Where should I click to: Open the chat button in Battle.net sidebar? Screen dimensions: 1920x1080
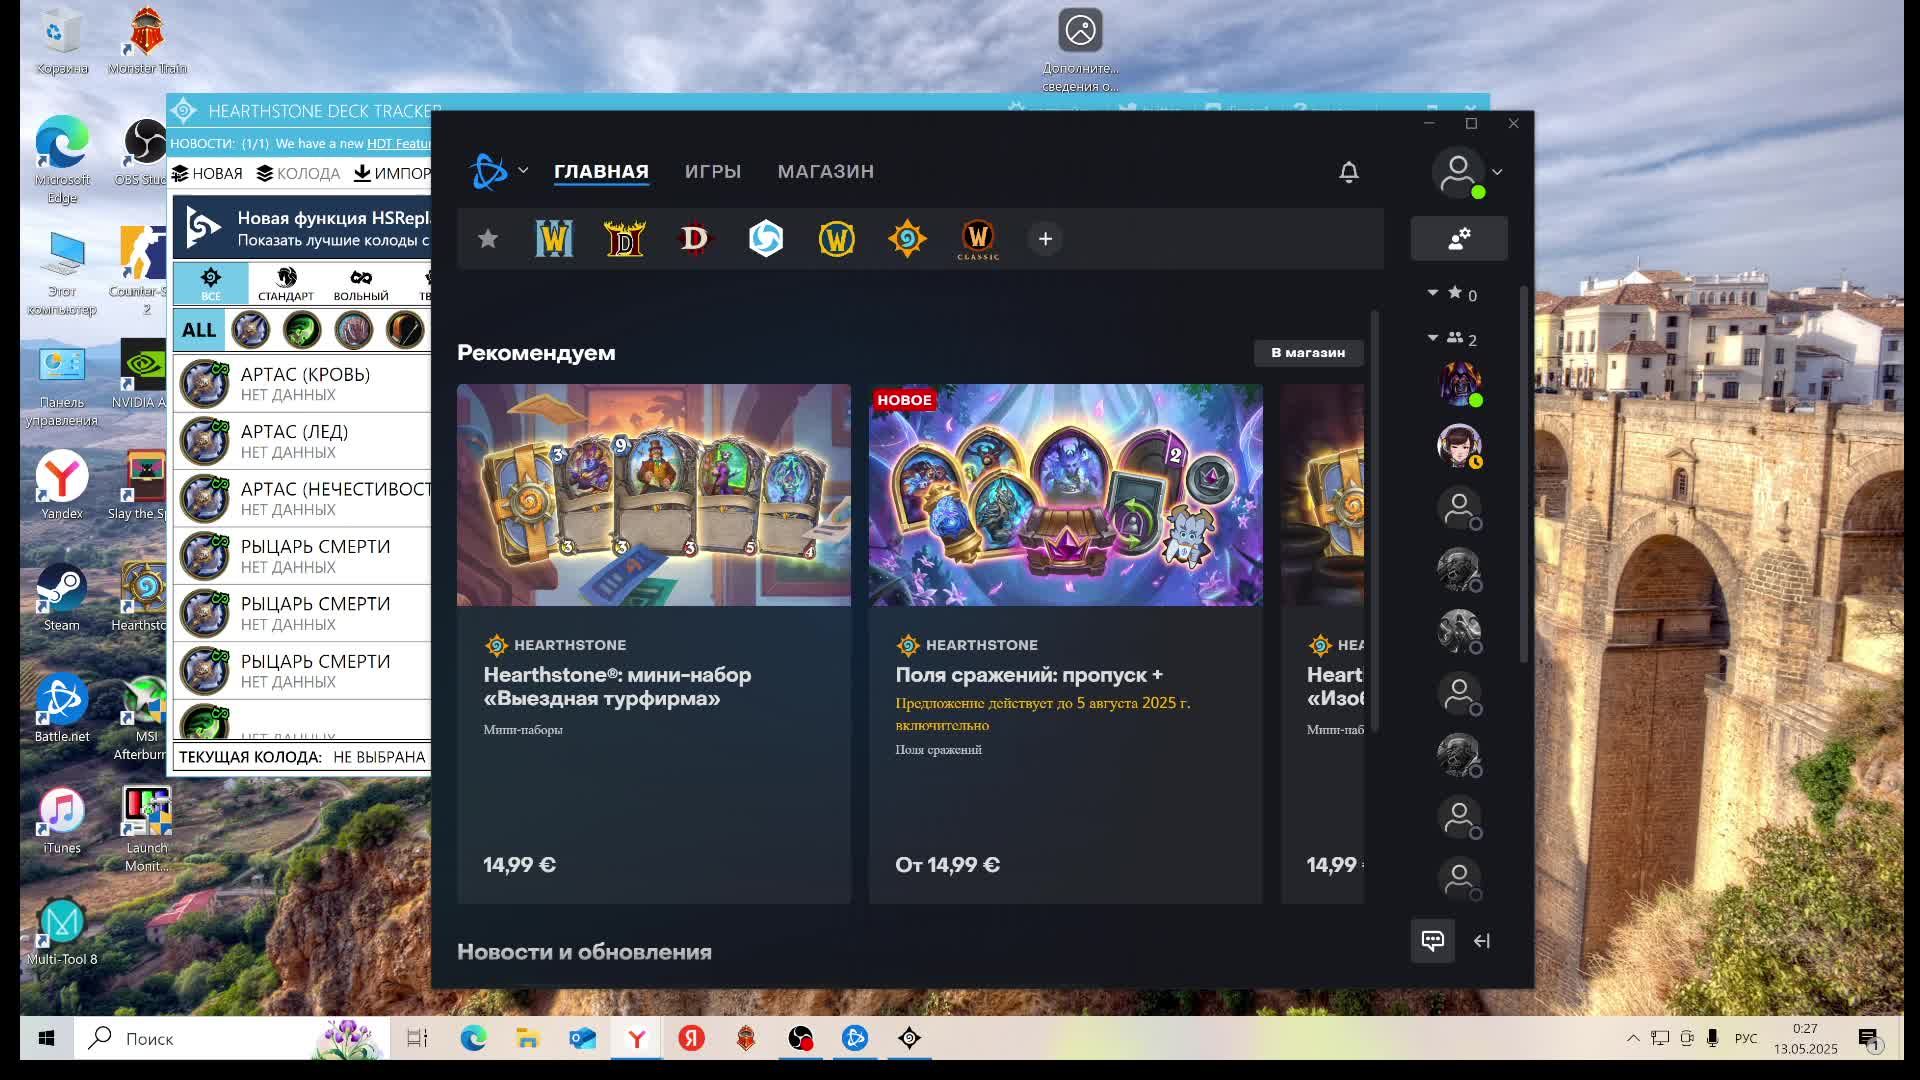point(1433,941)
